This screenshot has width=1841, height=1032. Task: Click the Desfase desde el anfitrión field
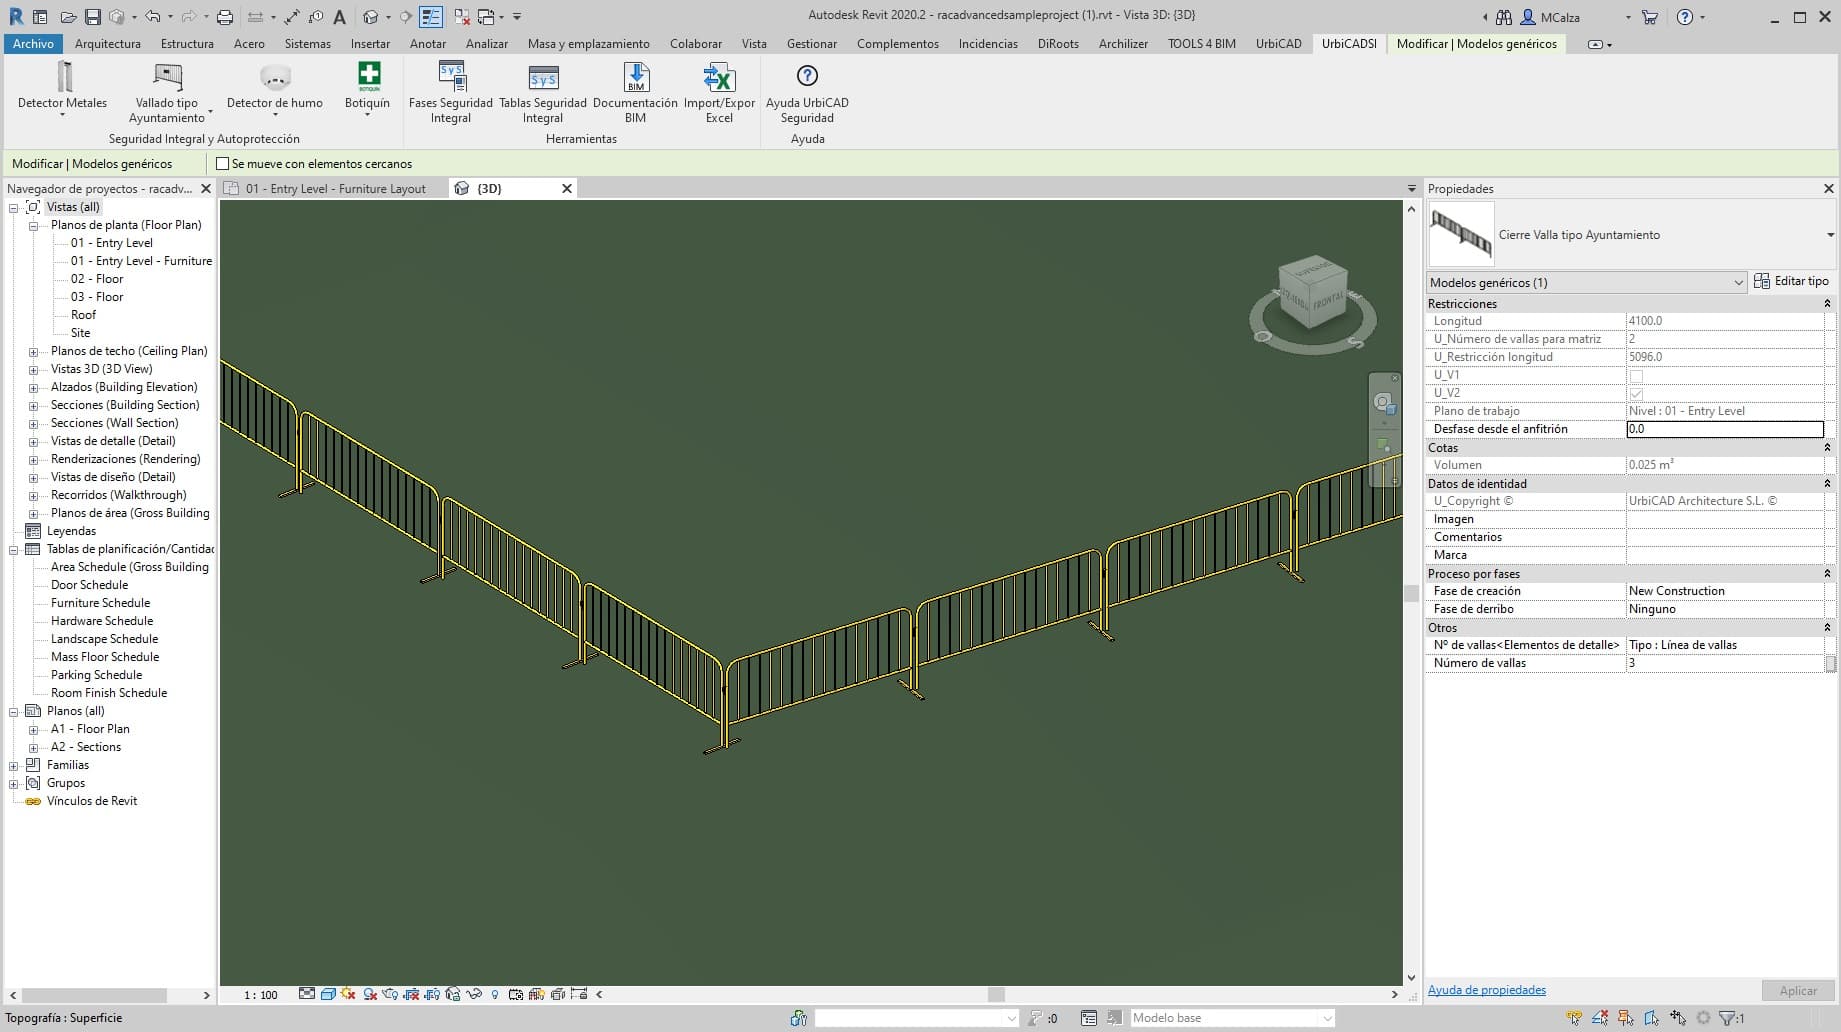coord(1725,429)
